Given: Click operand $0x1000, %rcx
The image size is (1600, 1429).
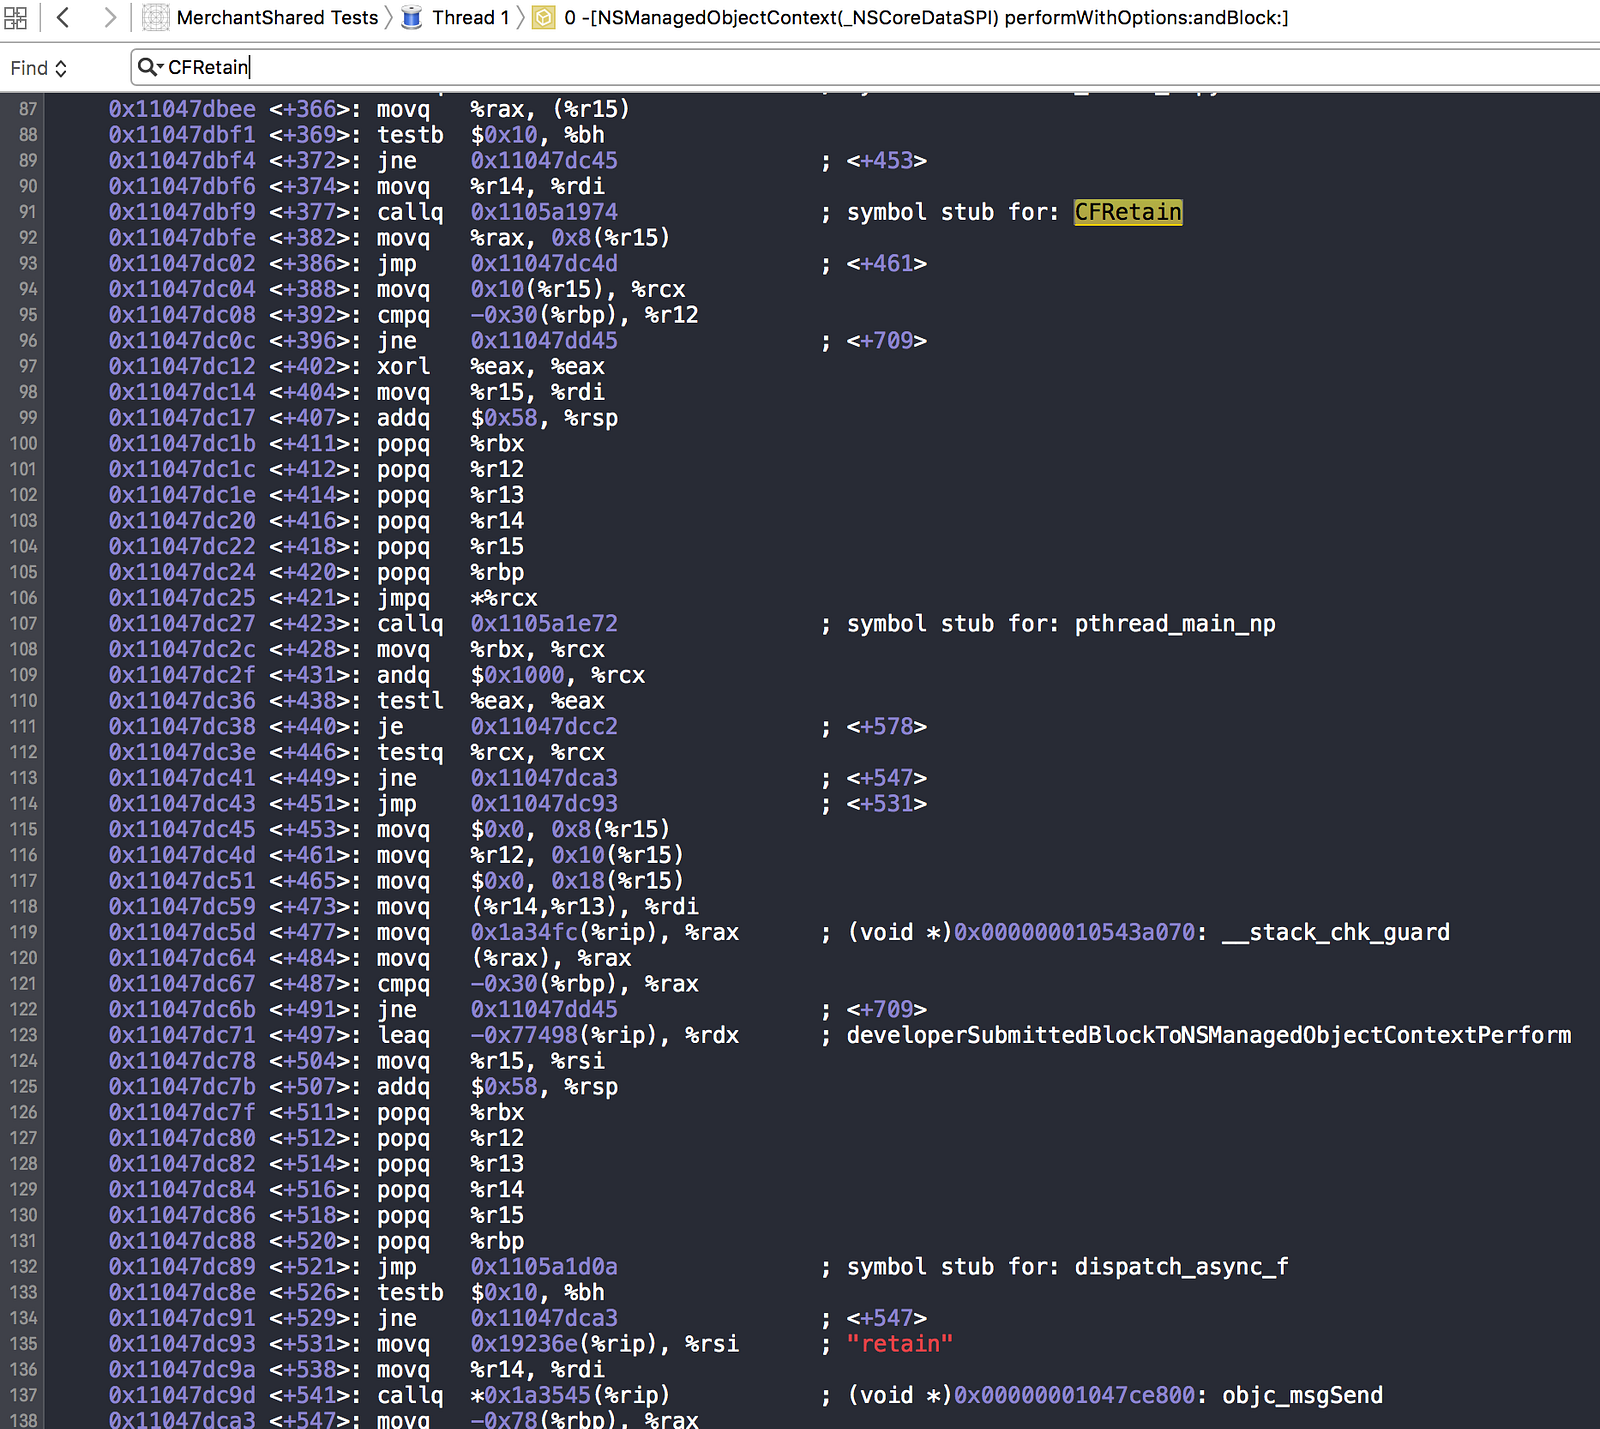Looking at the screenshot, I should tap(558, 676).
